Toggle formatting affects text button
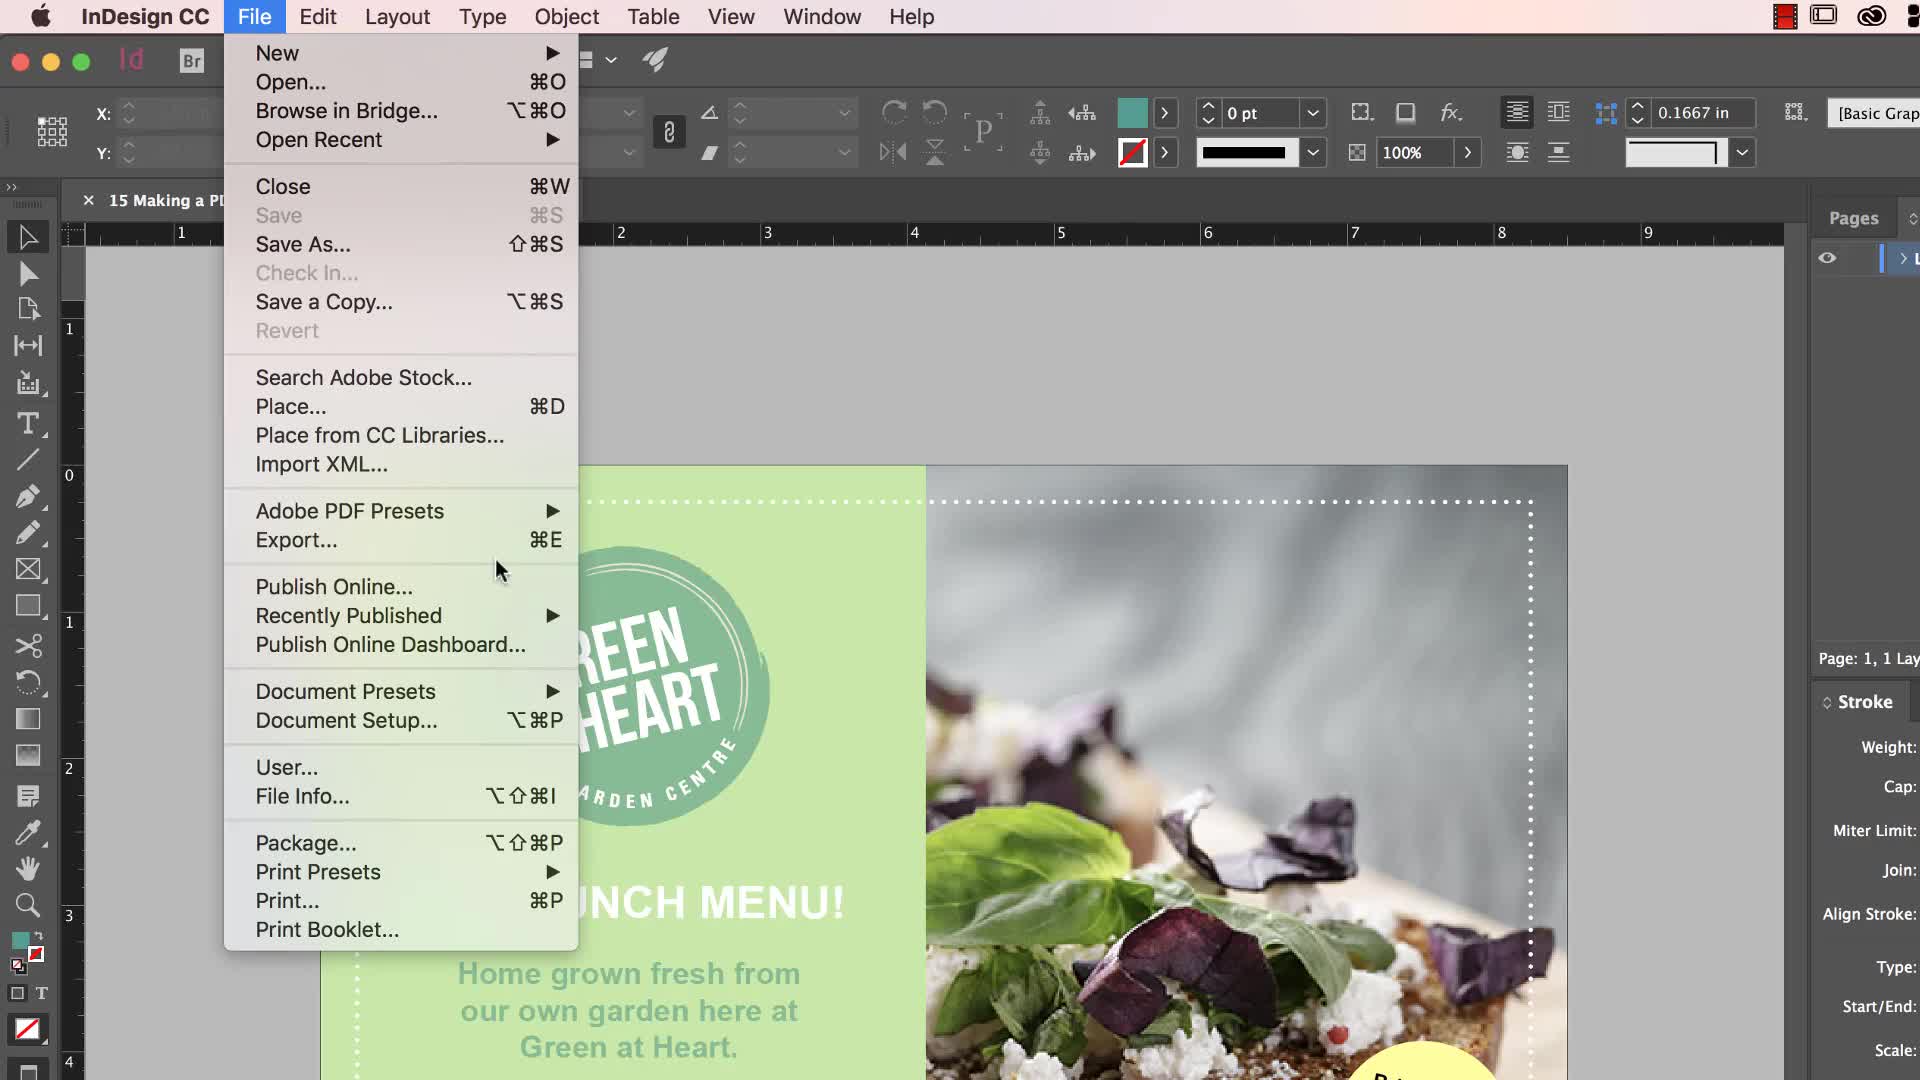1920x1080 pixels. [x=41, y=993]
